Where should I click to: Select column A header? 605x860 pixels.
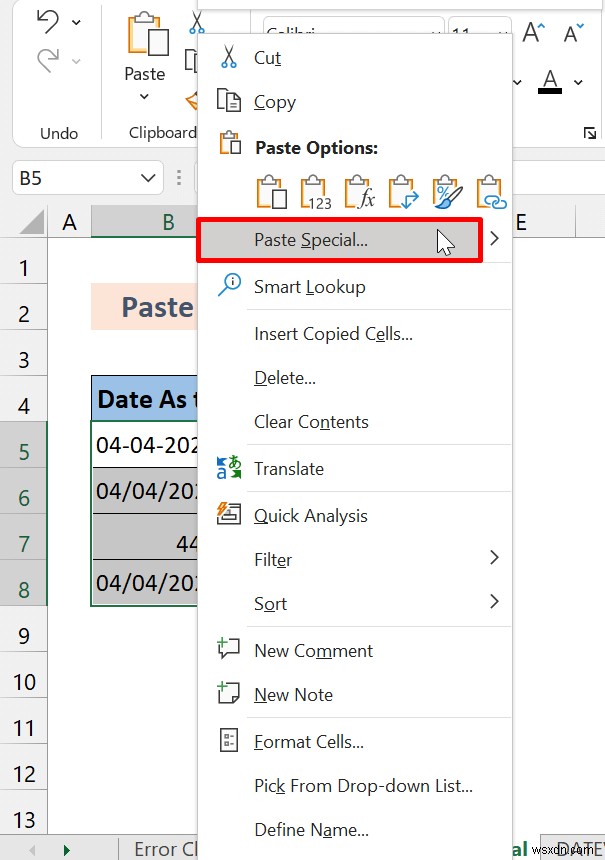pyautogui.click(x=70, y=222)
